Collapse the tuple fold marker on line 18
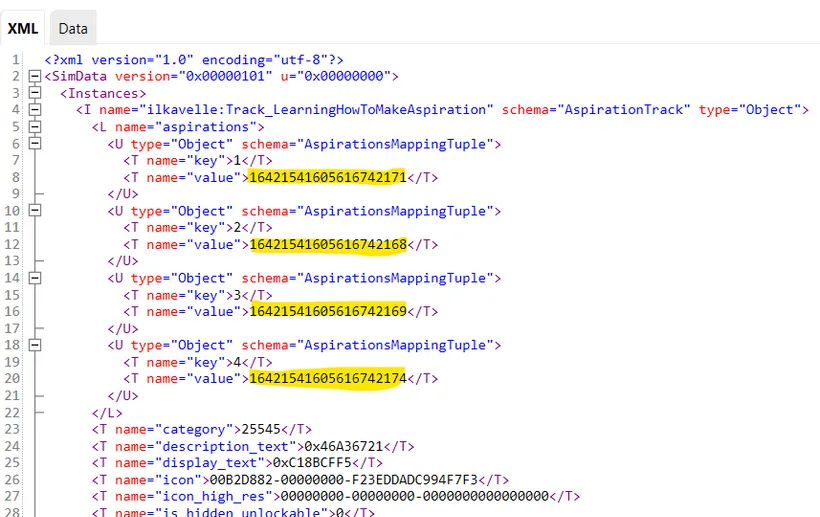Screen dimensions: 820x517 point(36,345)
